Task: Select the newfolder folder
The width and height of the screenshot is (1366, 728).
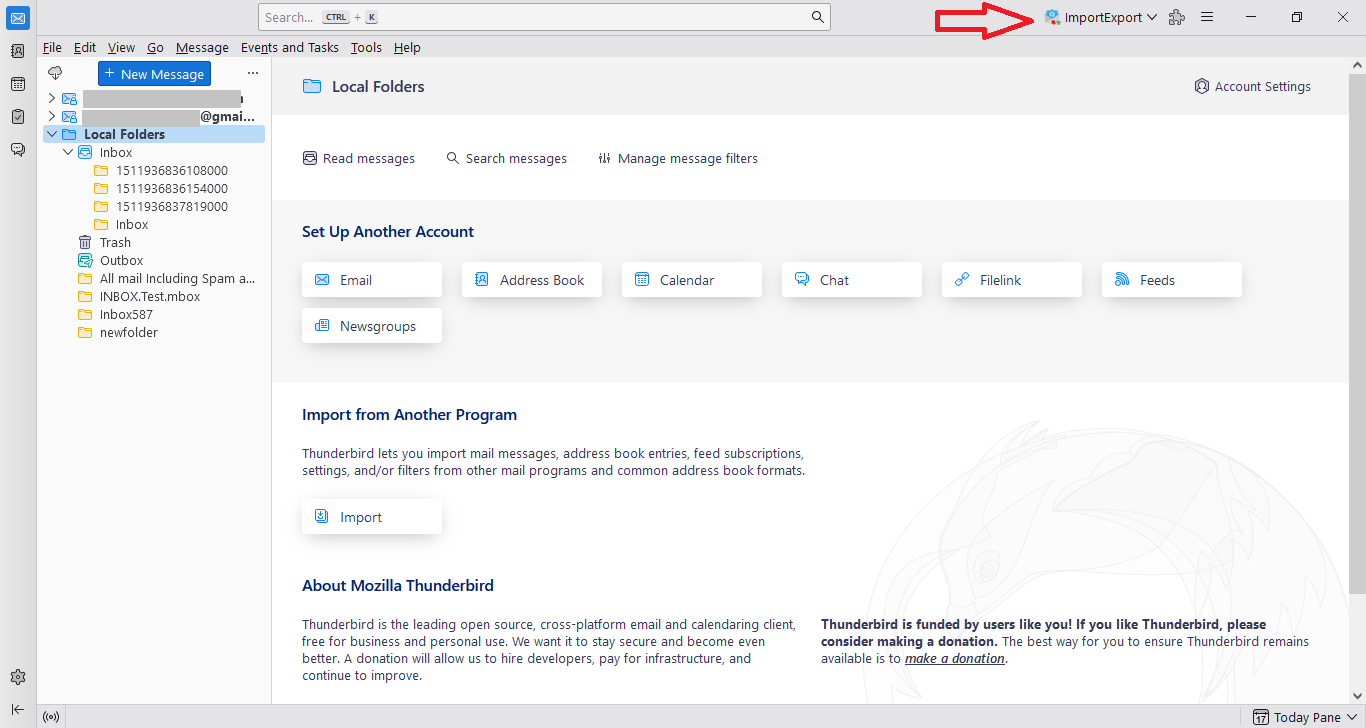Action: point(129,332)
